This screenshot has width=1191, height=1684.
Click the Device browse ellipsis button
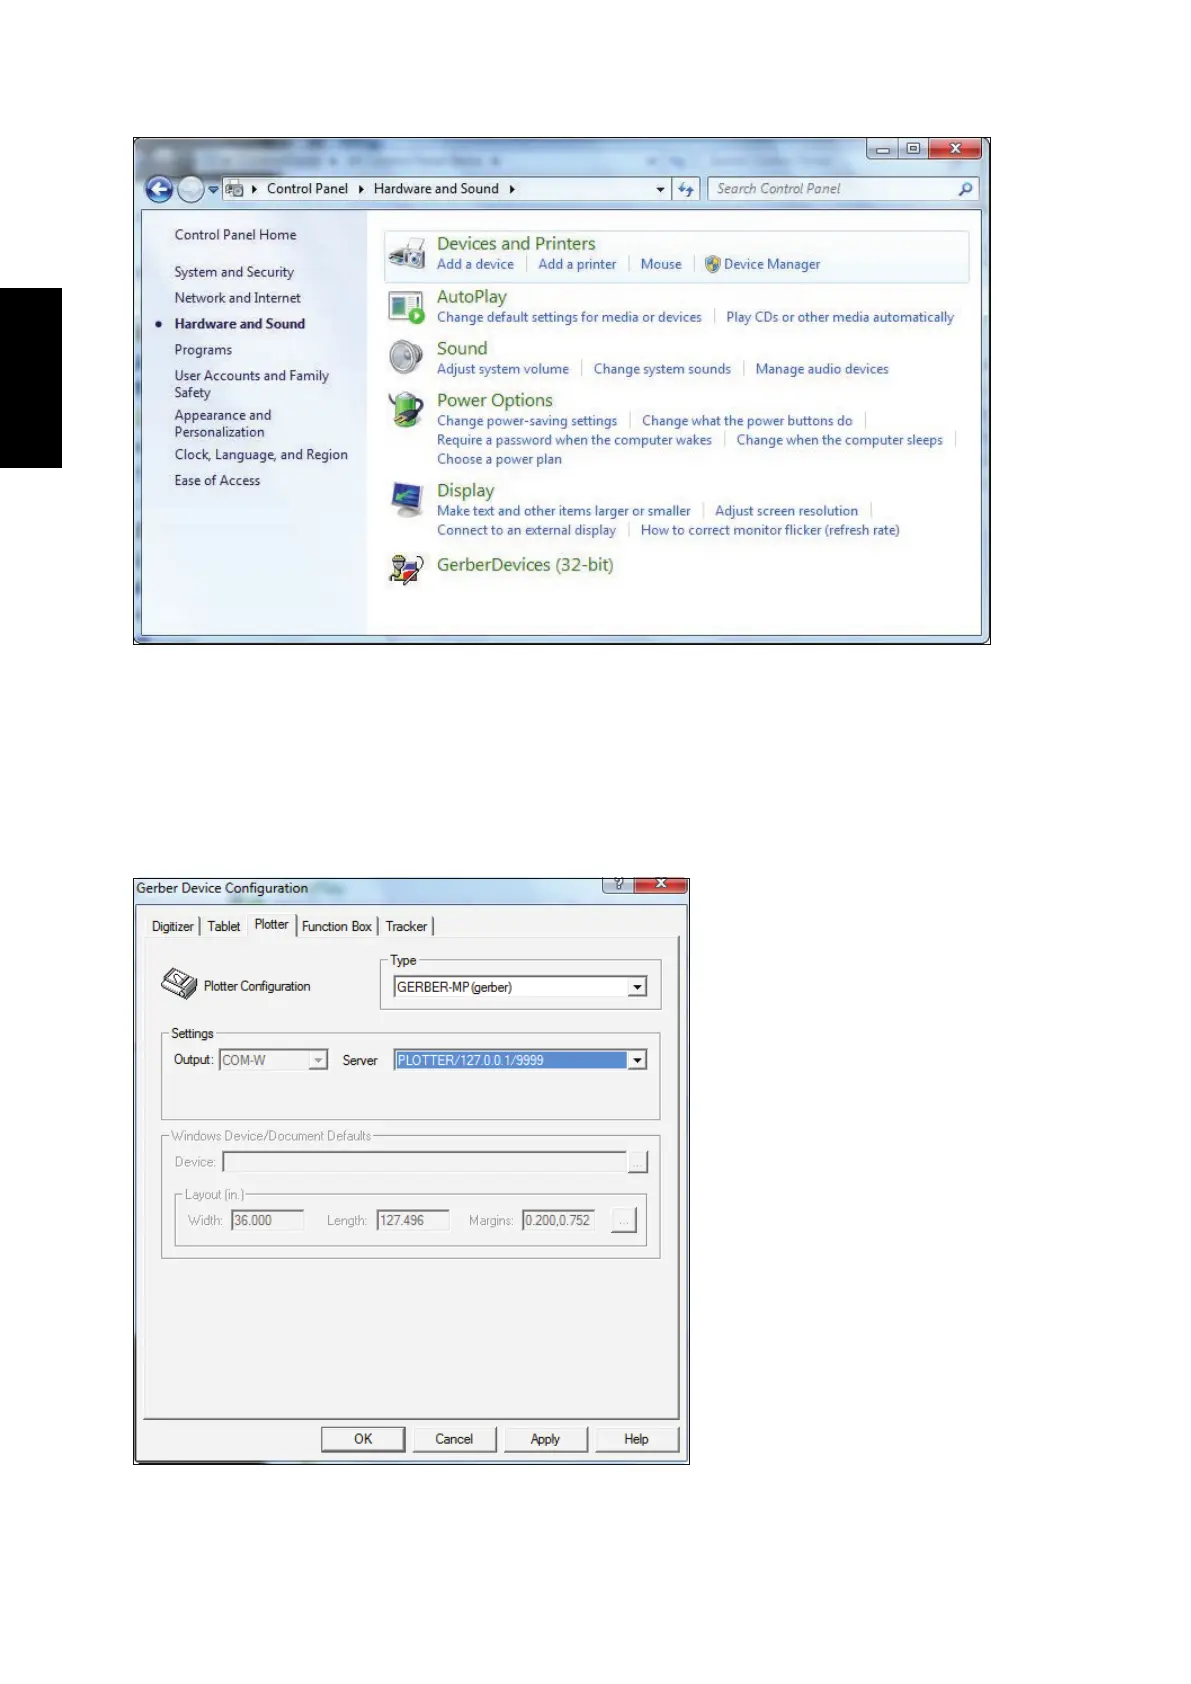pyautogui.click(x=638, y=1162)
